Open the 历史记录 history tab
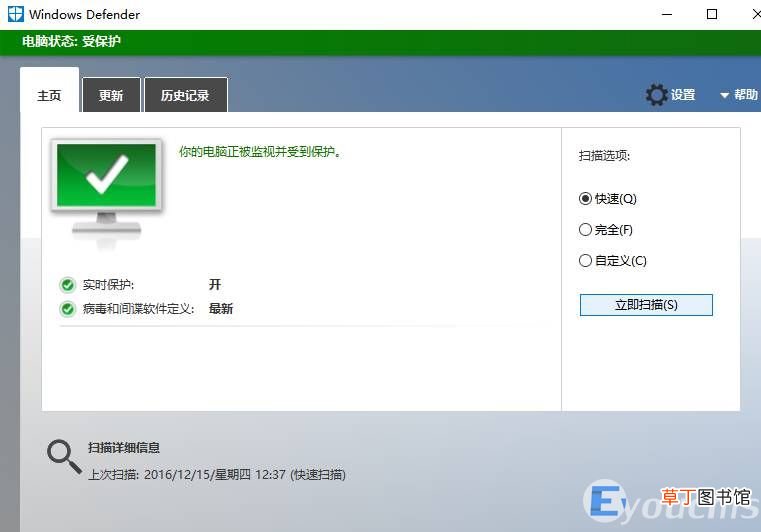This screenshot has height=532, width=761. click(x=185, y=95)
